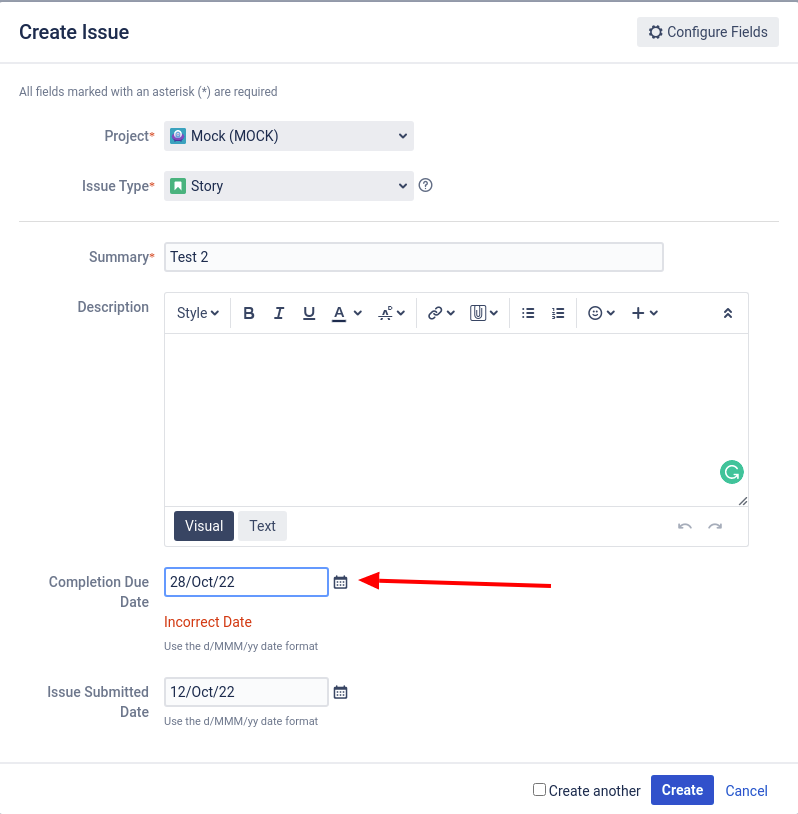
Task: Tick the Create another checkbox
Action: pyautogui.click(x=539, y=790)
